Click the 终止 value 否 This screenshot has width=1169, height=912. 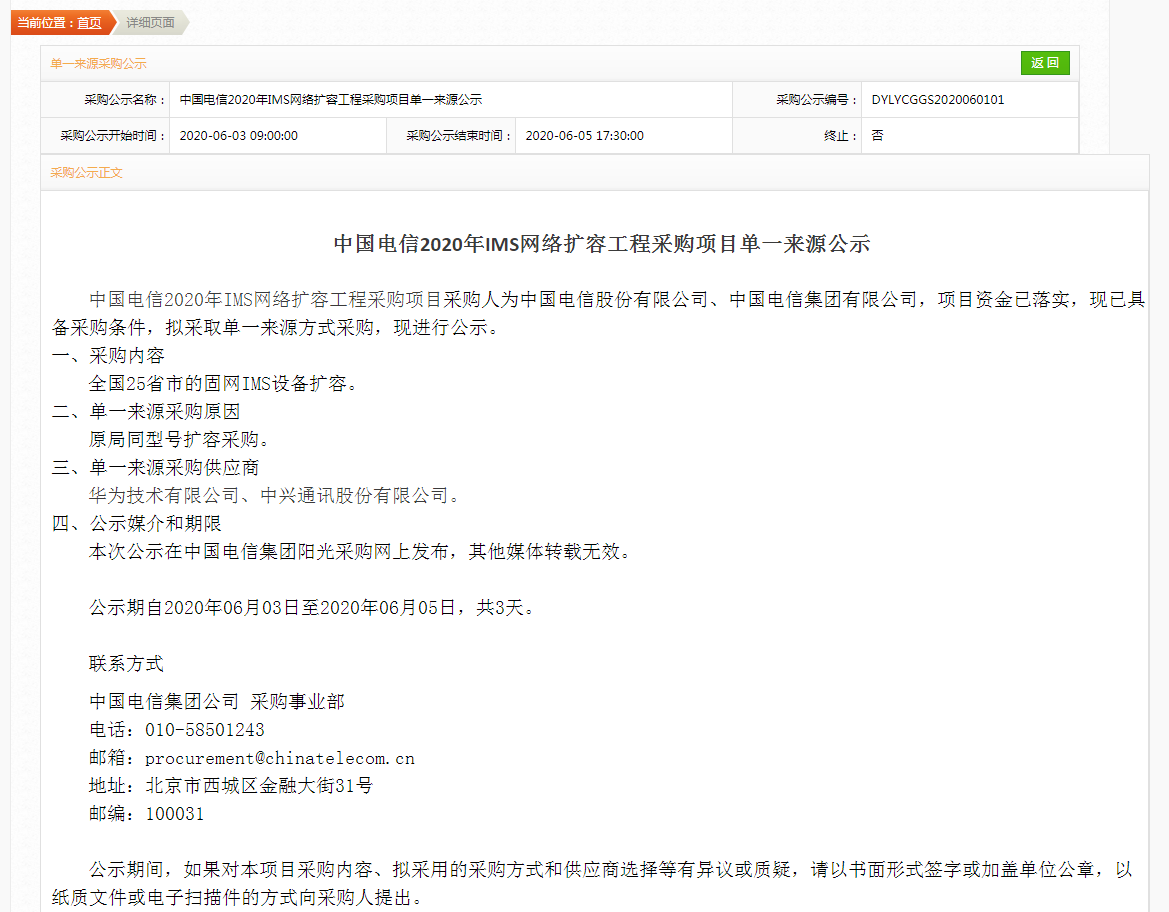[x=877, y=135]
